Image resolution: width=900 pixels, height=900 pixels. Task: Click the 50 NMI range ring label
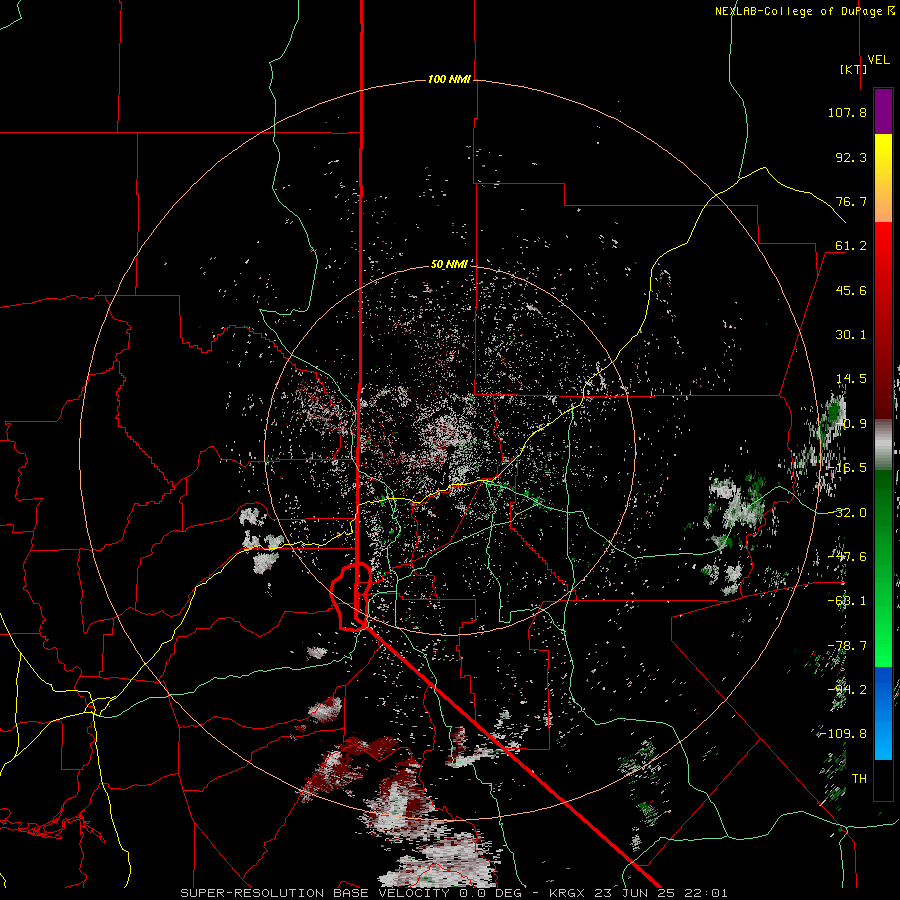click(449, 265)
